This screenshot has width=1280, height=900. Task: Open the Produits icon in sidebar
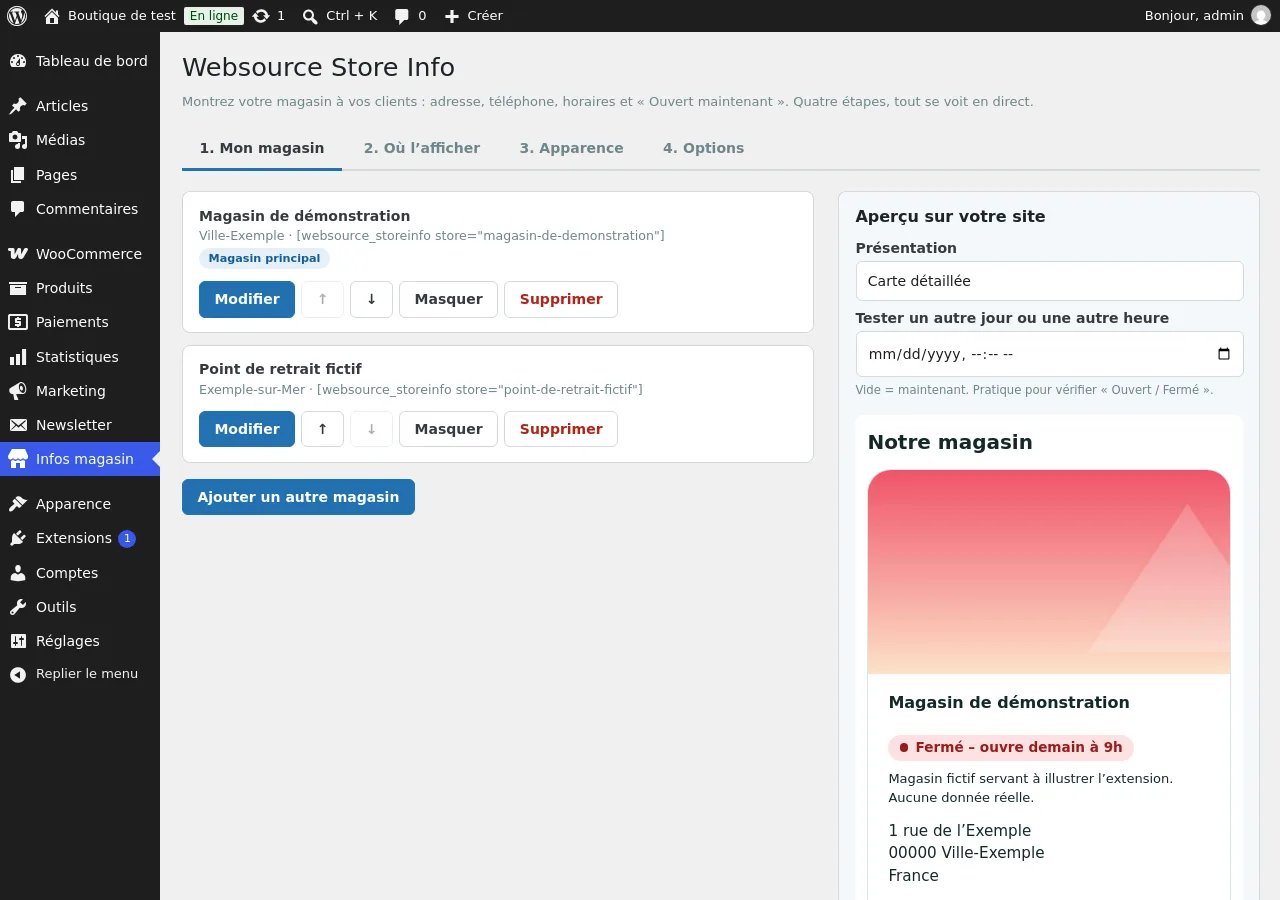(x=18, y=288)
